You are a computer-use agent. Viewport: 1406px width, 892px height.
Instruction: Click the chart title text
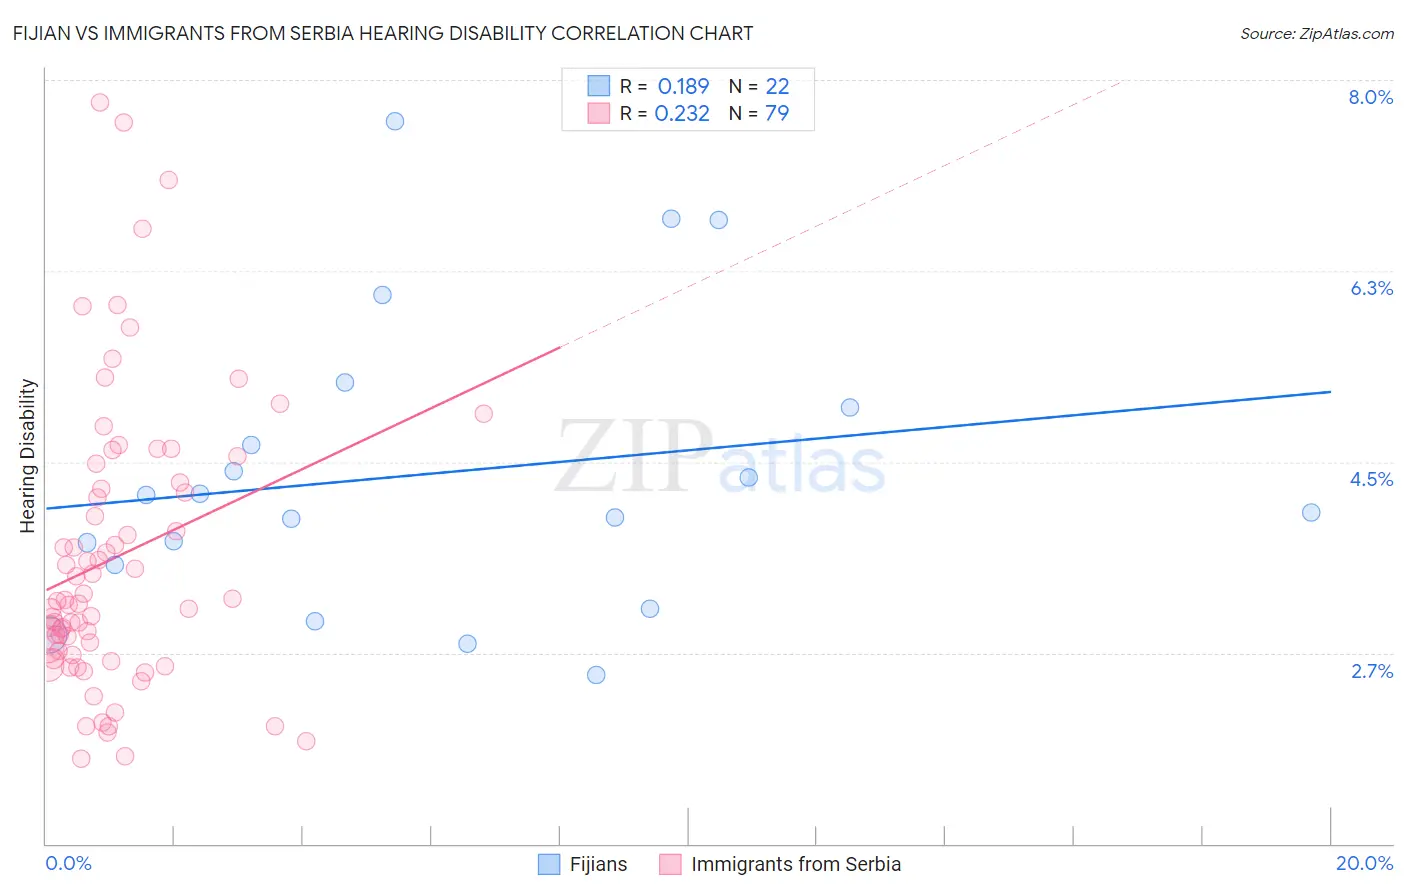tap(383, 33)
